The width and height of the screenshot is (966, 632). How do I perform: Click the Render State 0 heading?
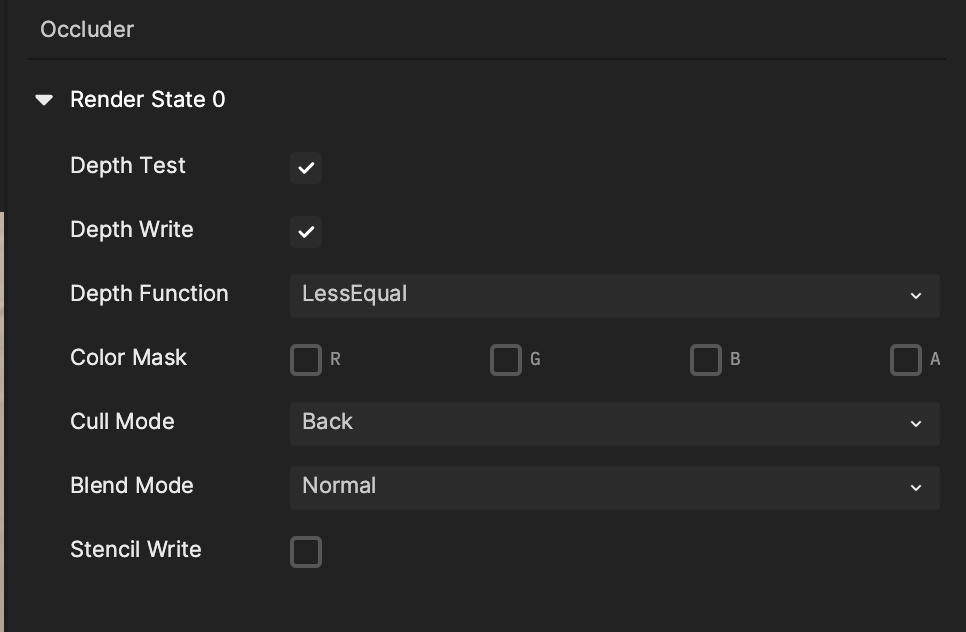pyautogui.click(x=148, y=99)
